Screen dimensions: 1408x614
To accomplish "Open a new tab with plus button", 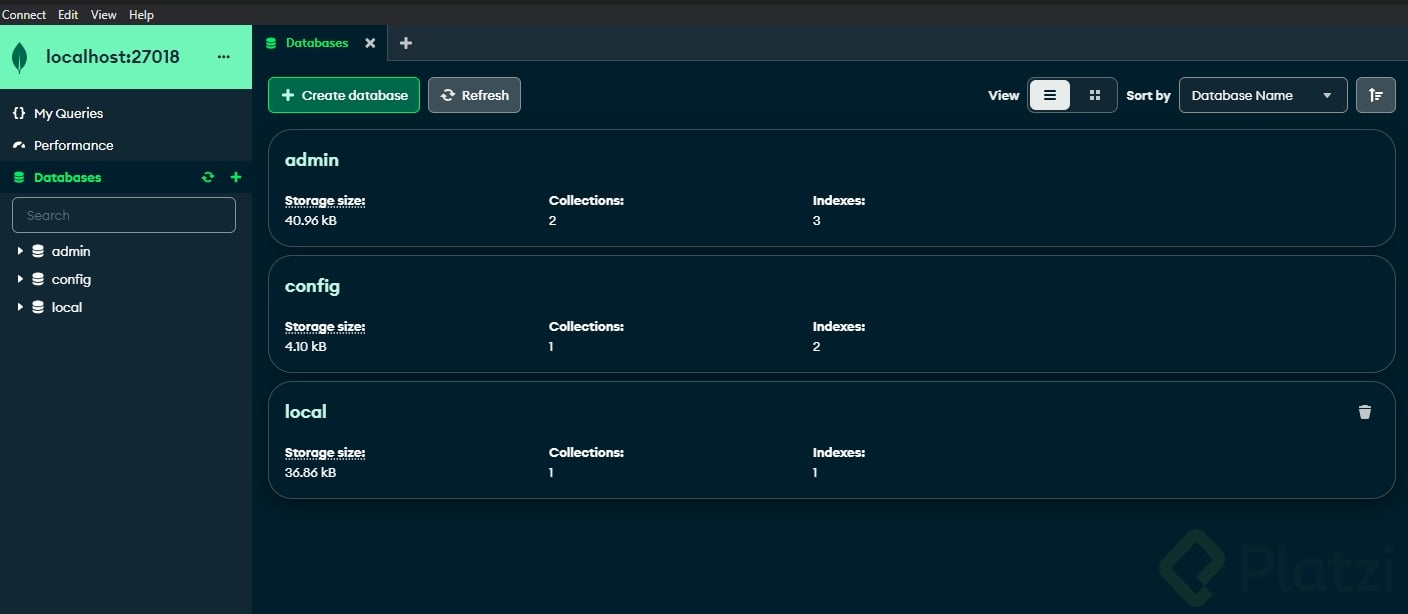I will (x=405, y=43).
